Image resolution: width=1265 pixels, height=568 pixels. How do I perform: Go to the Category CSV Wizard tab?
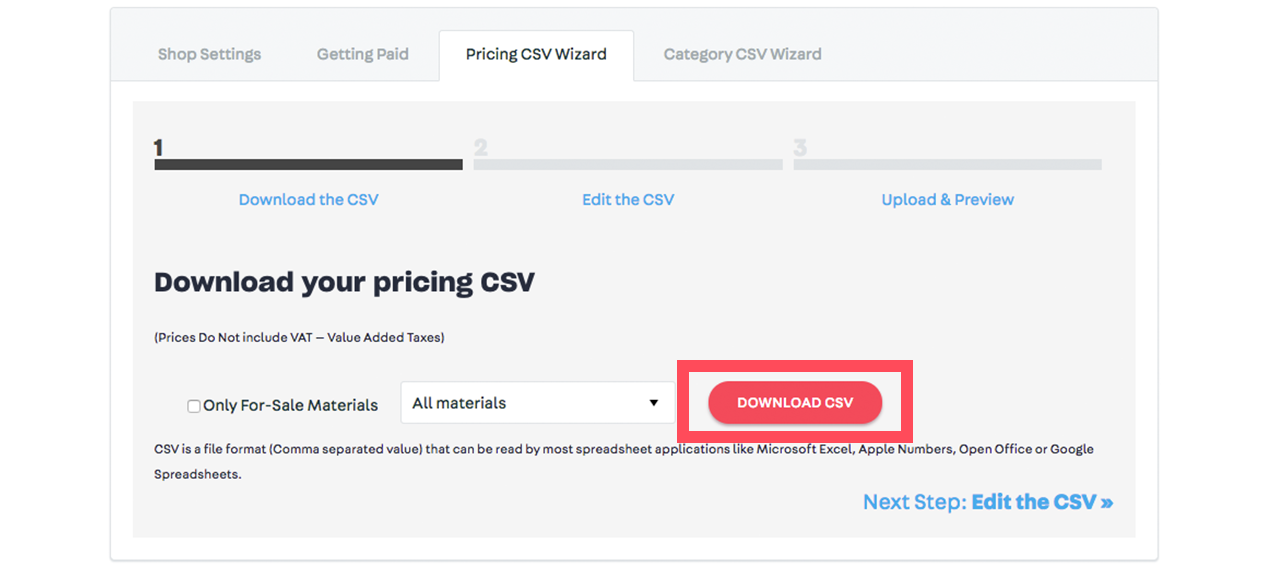pyautogui.click(x=742, y=54)
